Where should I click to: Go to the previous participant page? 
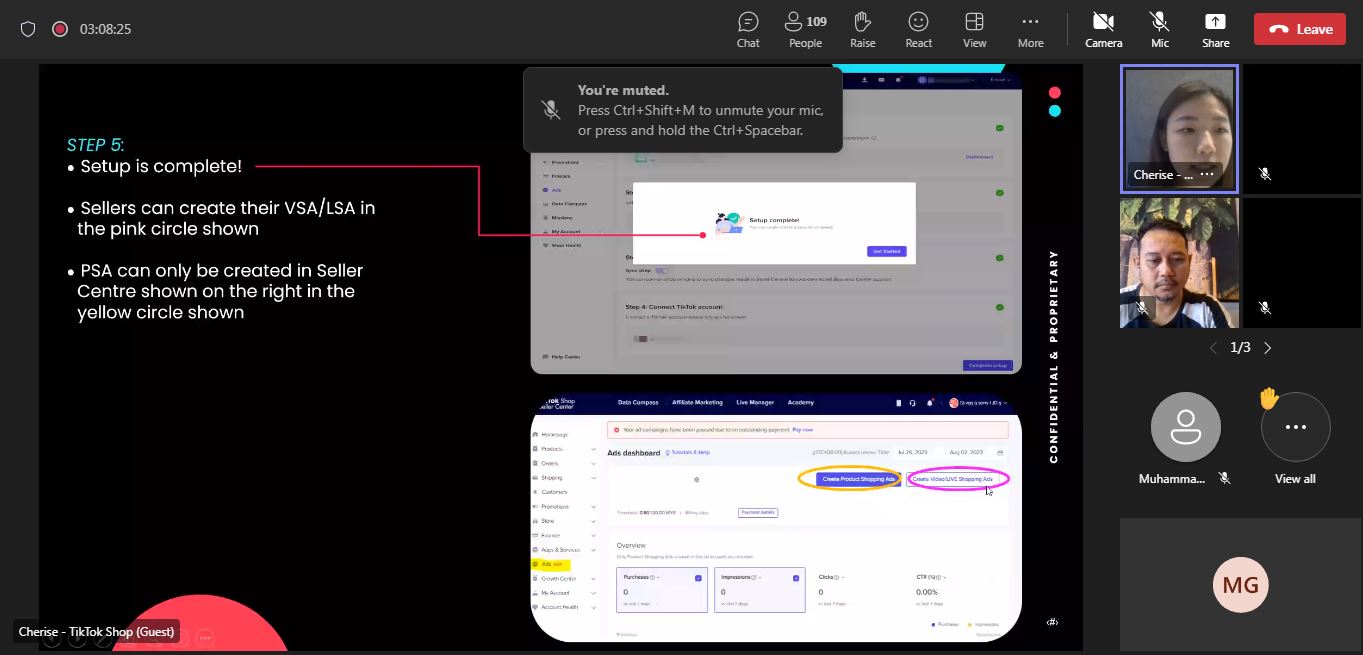coord(1213,348)
